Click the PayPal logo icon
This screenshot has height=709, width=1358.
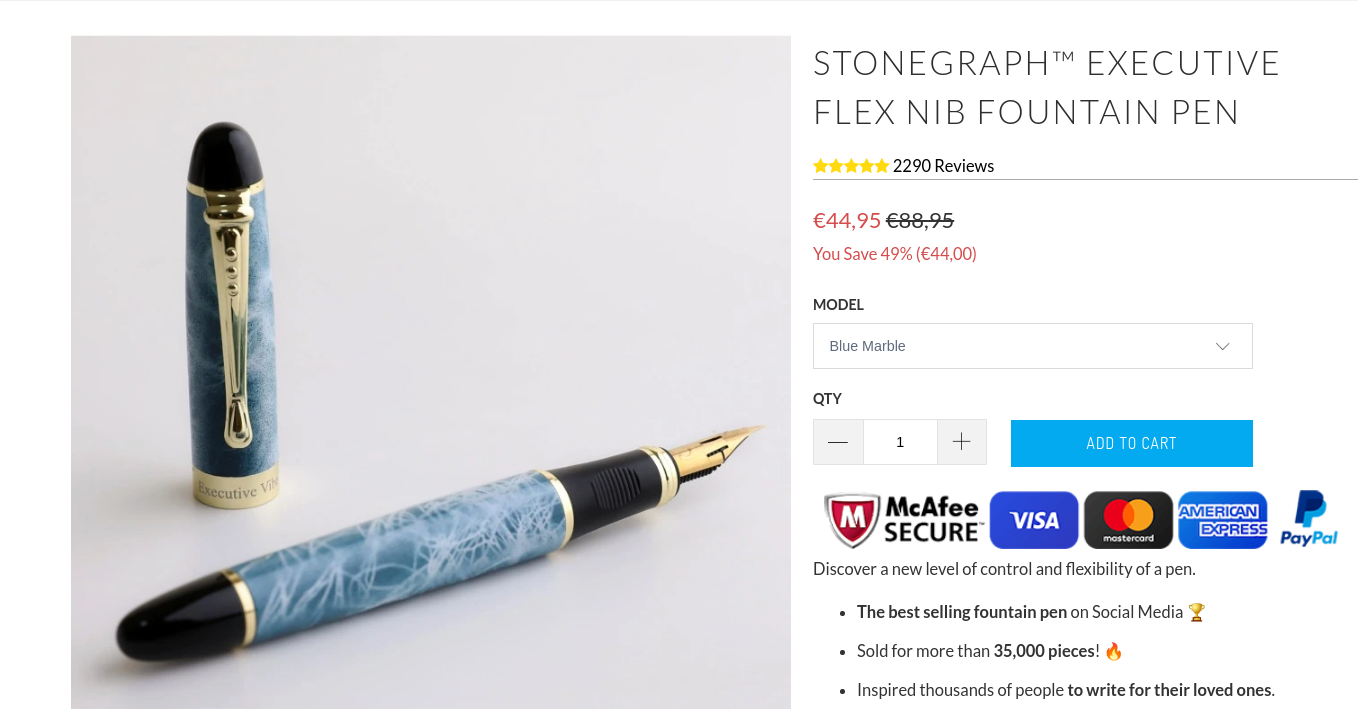[1309, 519]
